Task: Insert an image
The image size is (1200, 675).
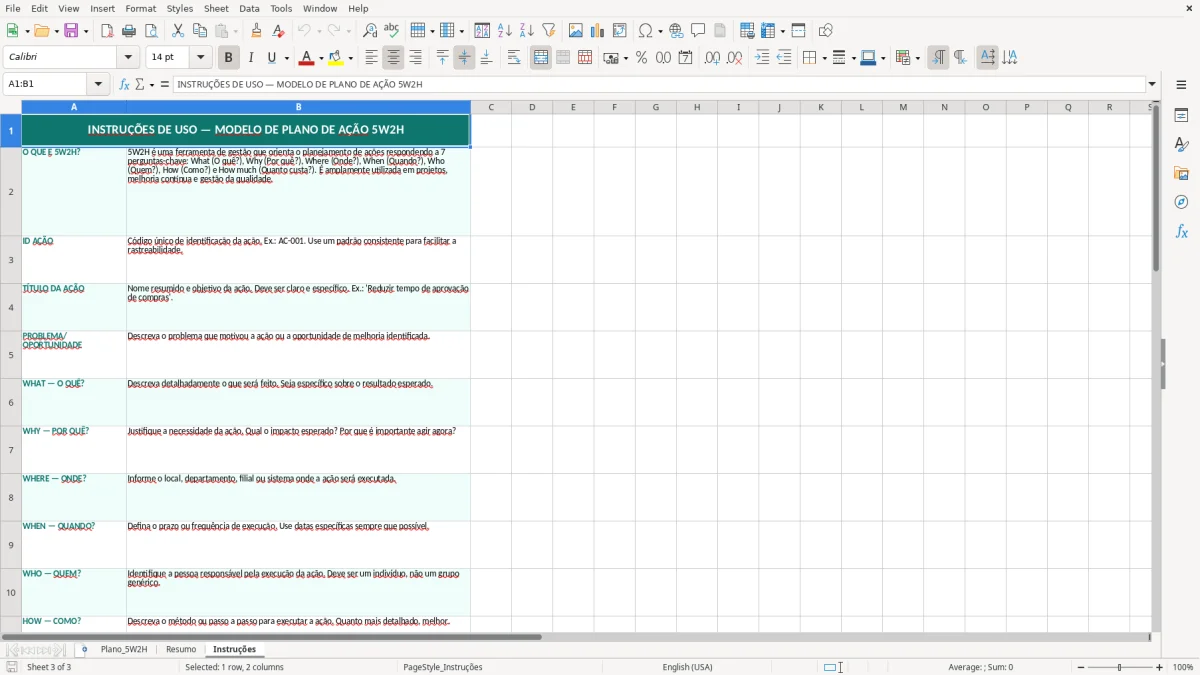Action: click(576, 31)
